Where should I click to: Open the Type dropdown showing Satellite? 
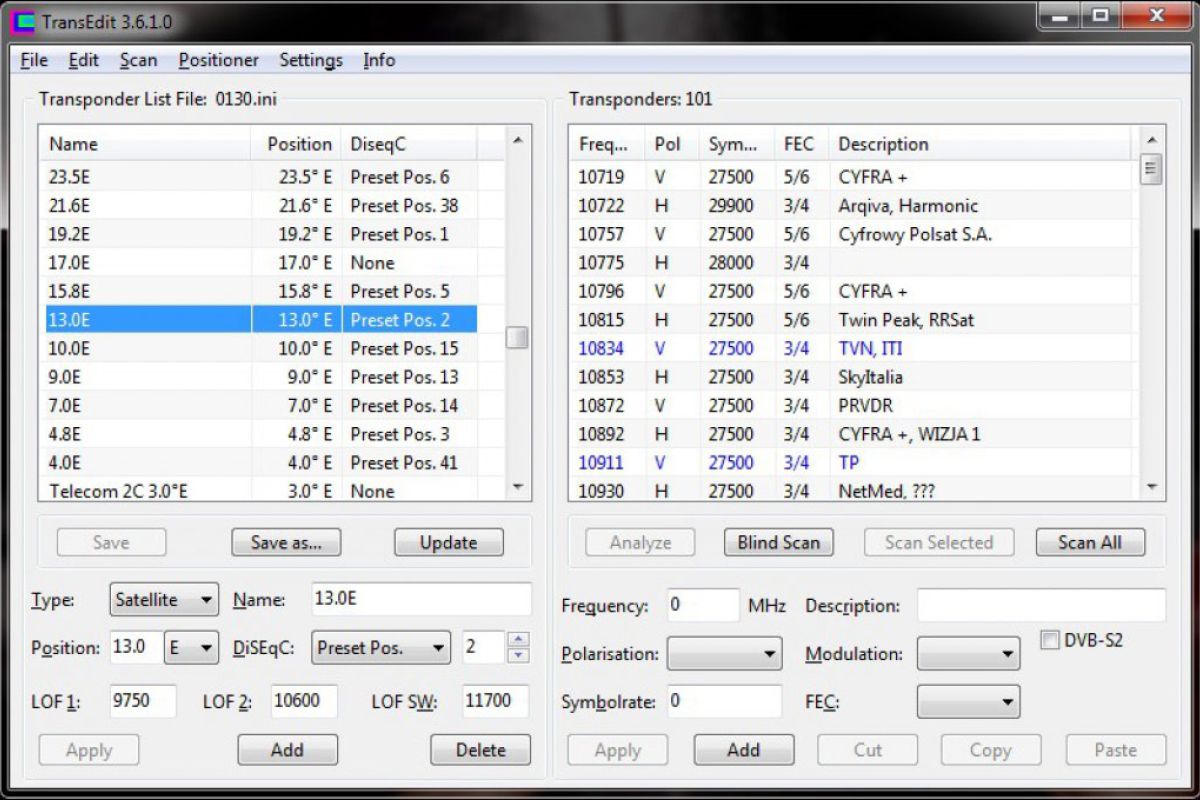pyautogui.click(x=164, y=600)
